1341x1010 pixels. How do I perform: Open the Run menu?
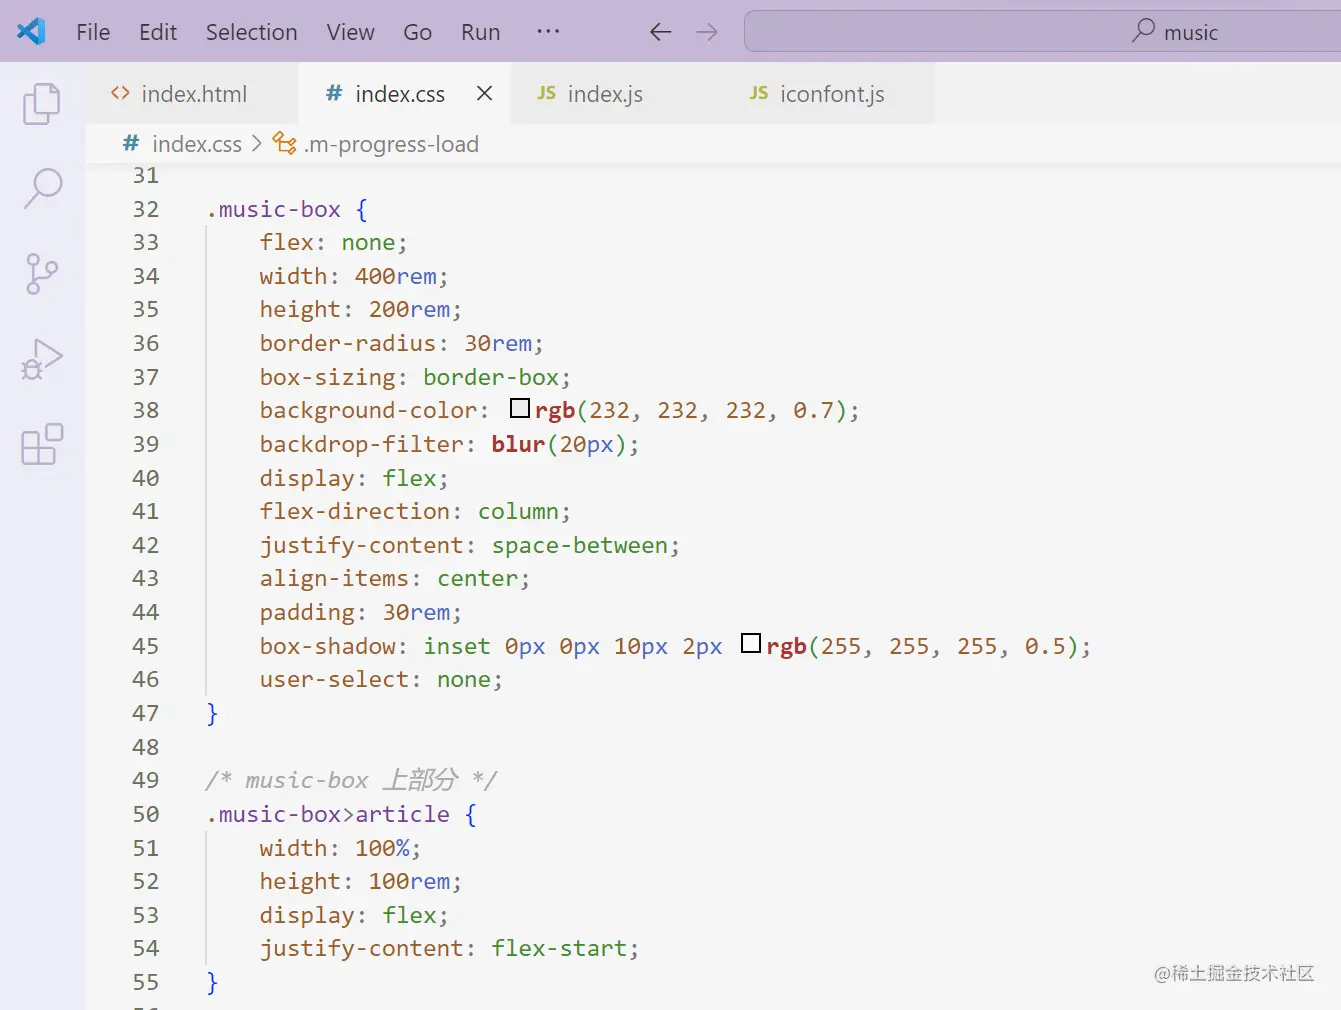[480, 32]
